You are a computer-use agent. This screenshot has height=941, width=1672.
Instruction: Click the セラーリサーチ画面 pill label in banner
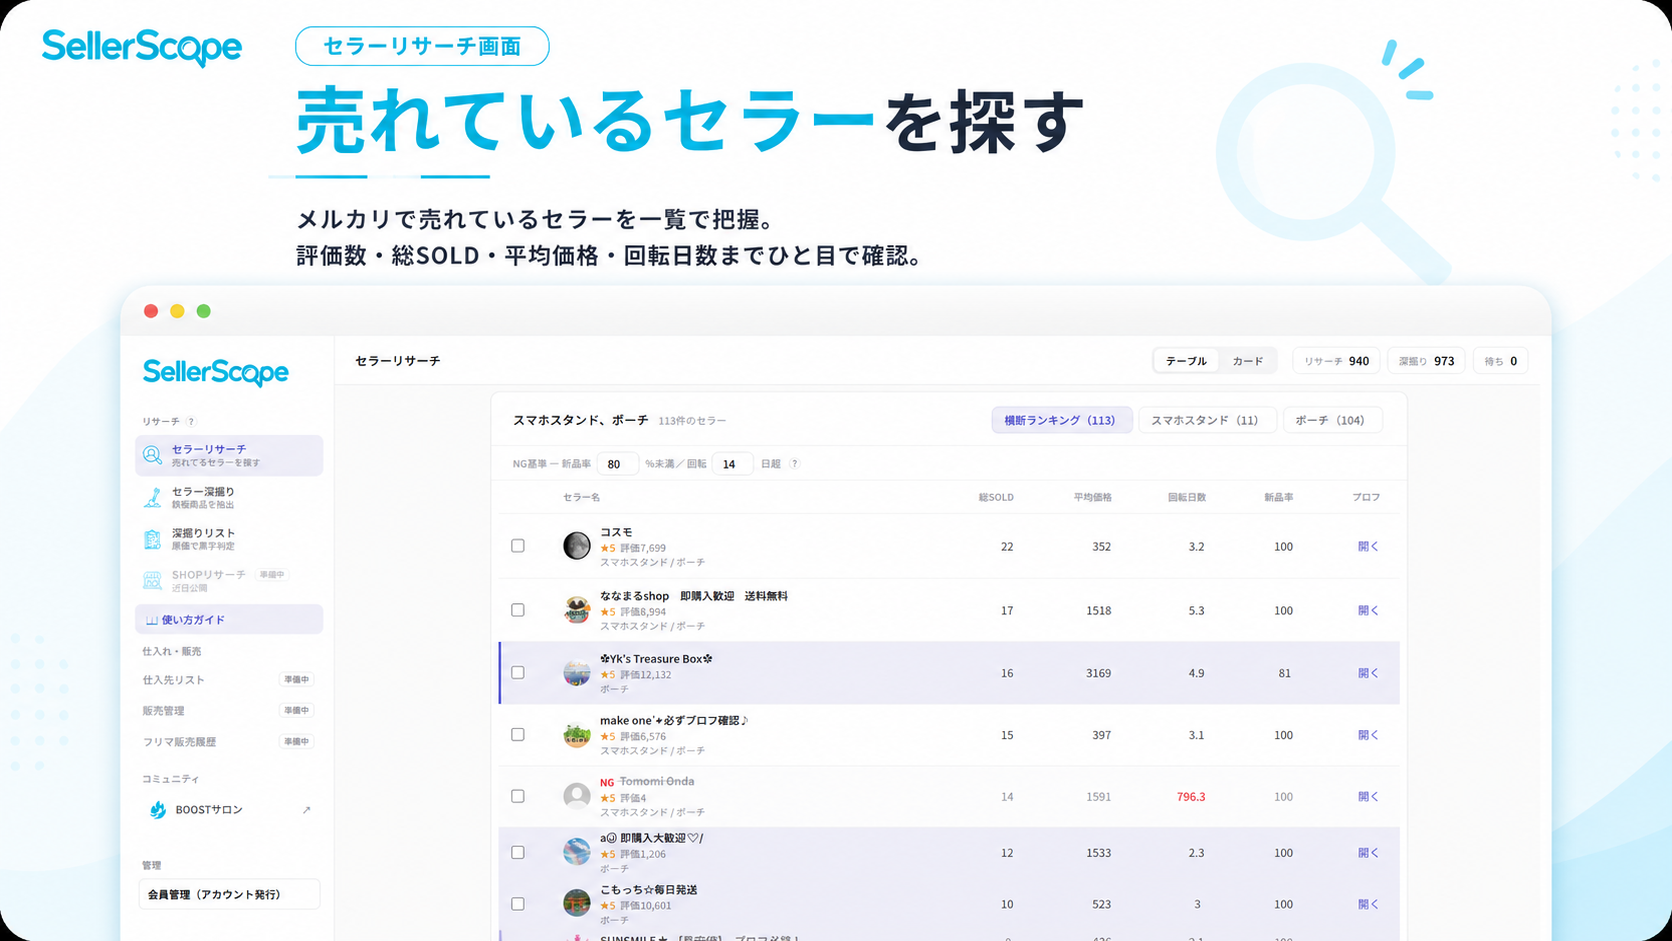(x=422, y=46)
